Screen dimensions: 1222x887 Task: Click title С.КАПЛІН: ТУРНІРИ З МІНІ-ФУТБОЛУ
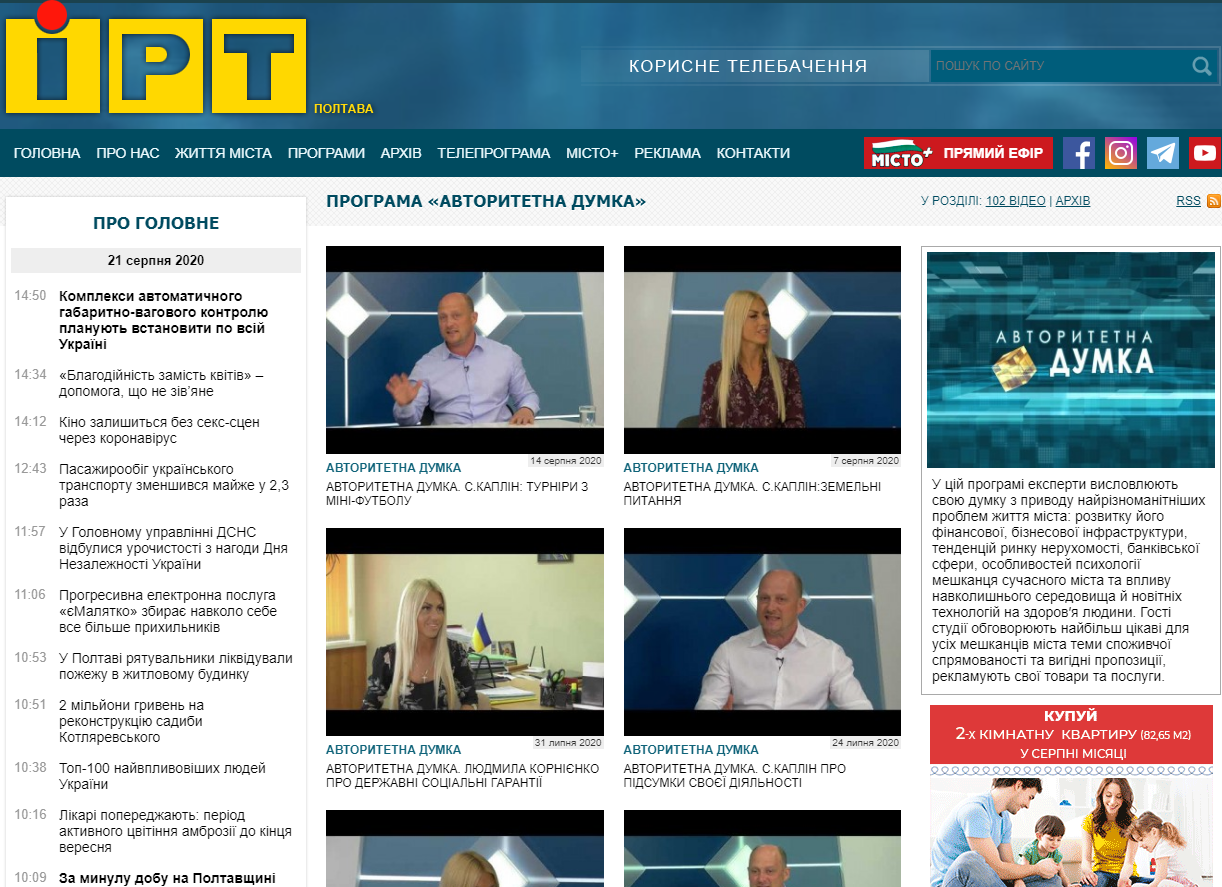[457, 493]
